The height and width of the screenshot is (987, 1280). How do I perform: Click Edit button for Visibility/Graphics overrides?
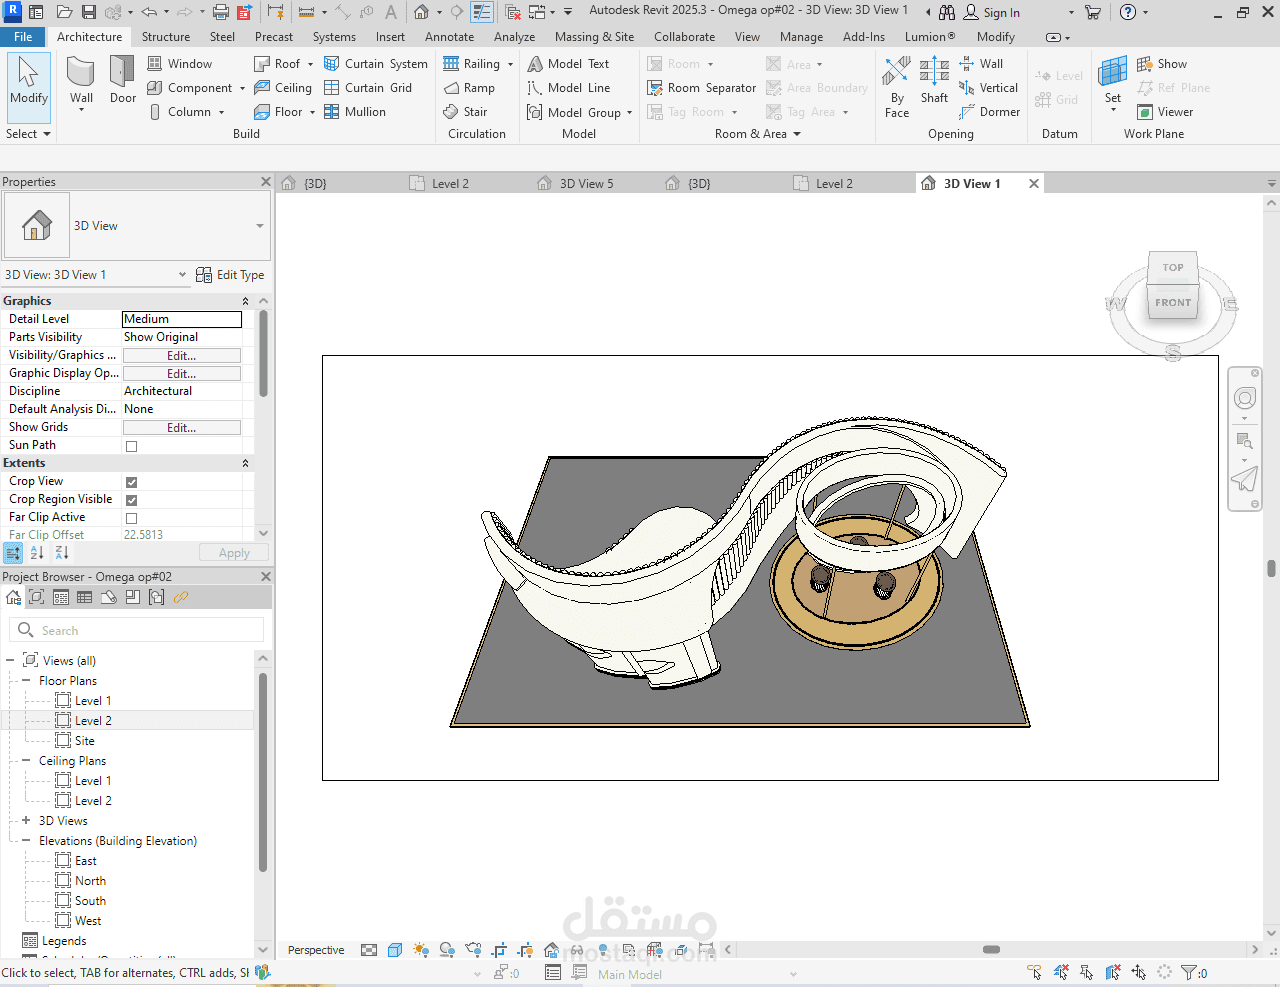[181, 356]
